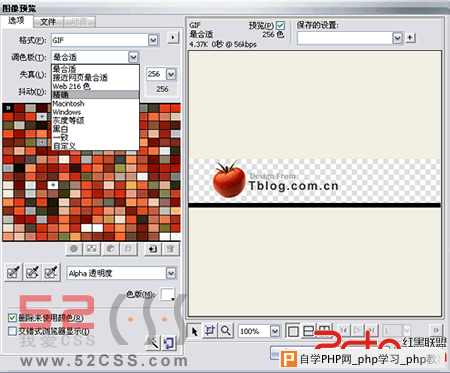Click the add color eyedropper icon
450x373 pixels.
(32, 273)
